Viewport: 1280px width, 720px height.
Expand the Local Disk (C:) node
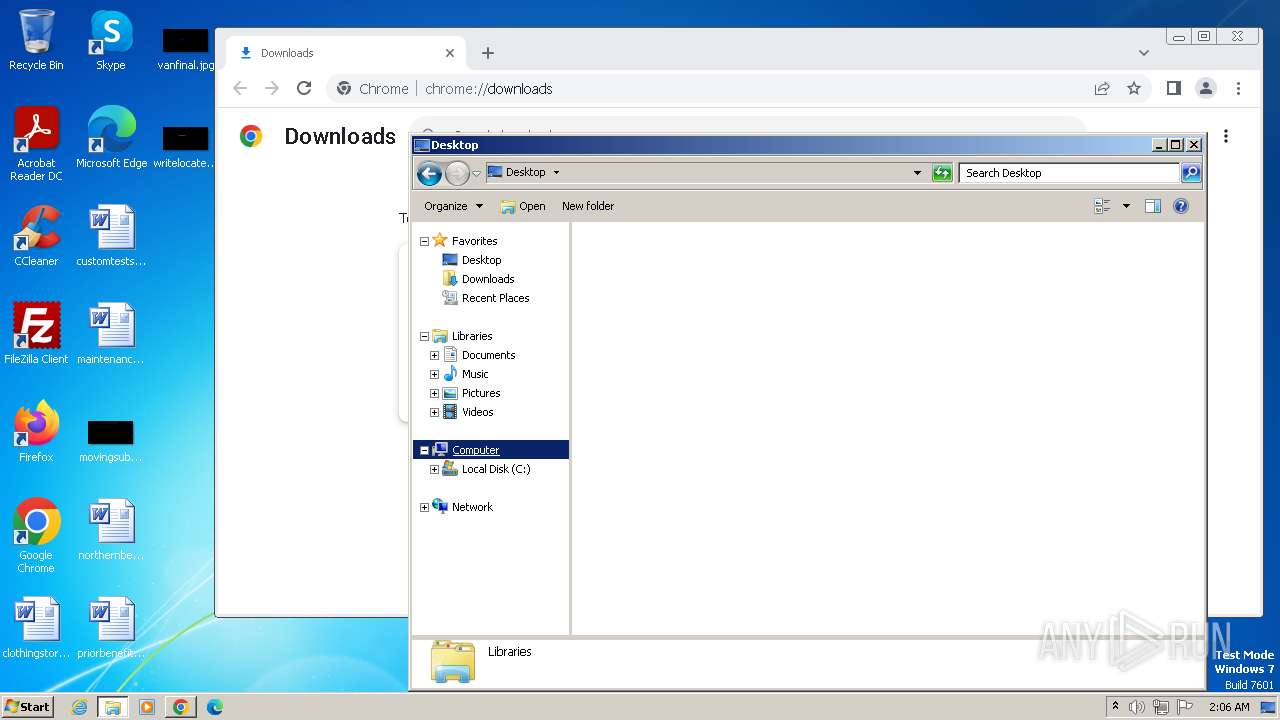tap(434, 469)
